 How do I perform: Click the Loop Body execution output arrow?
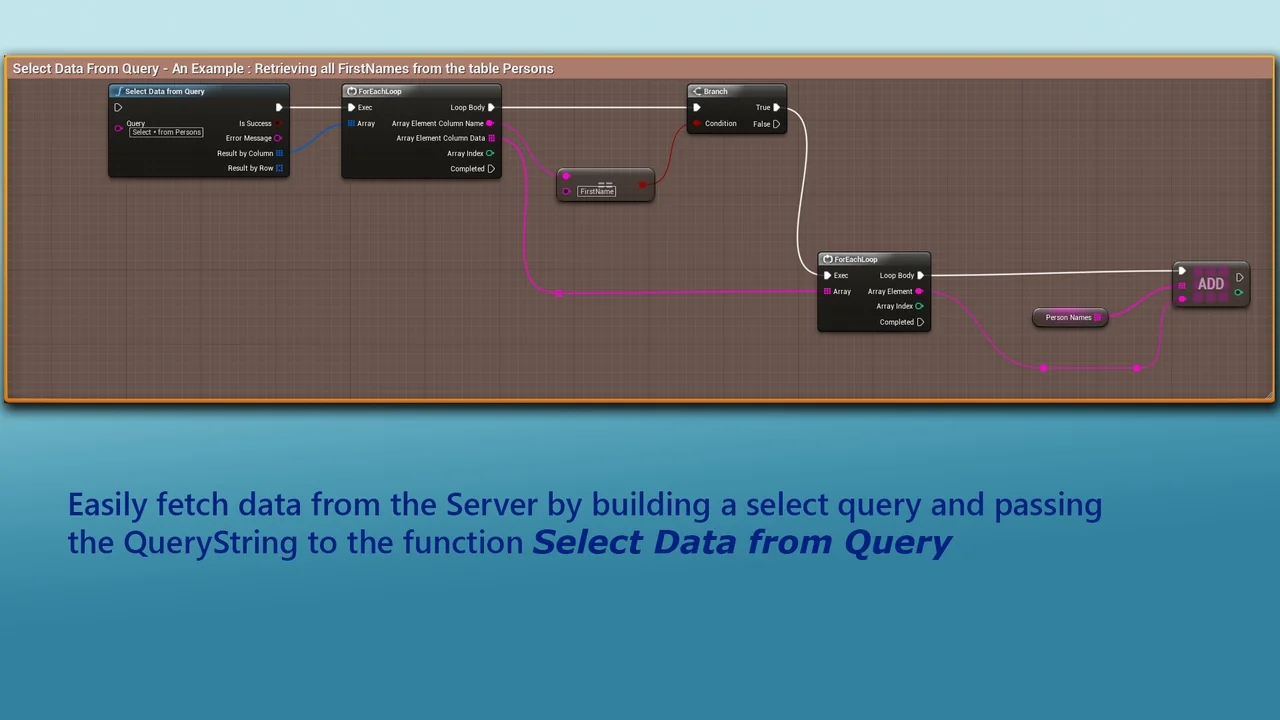pos(490,107)
